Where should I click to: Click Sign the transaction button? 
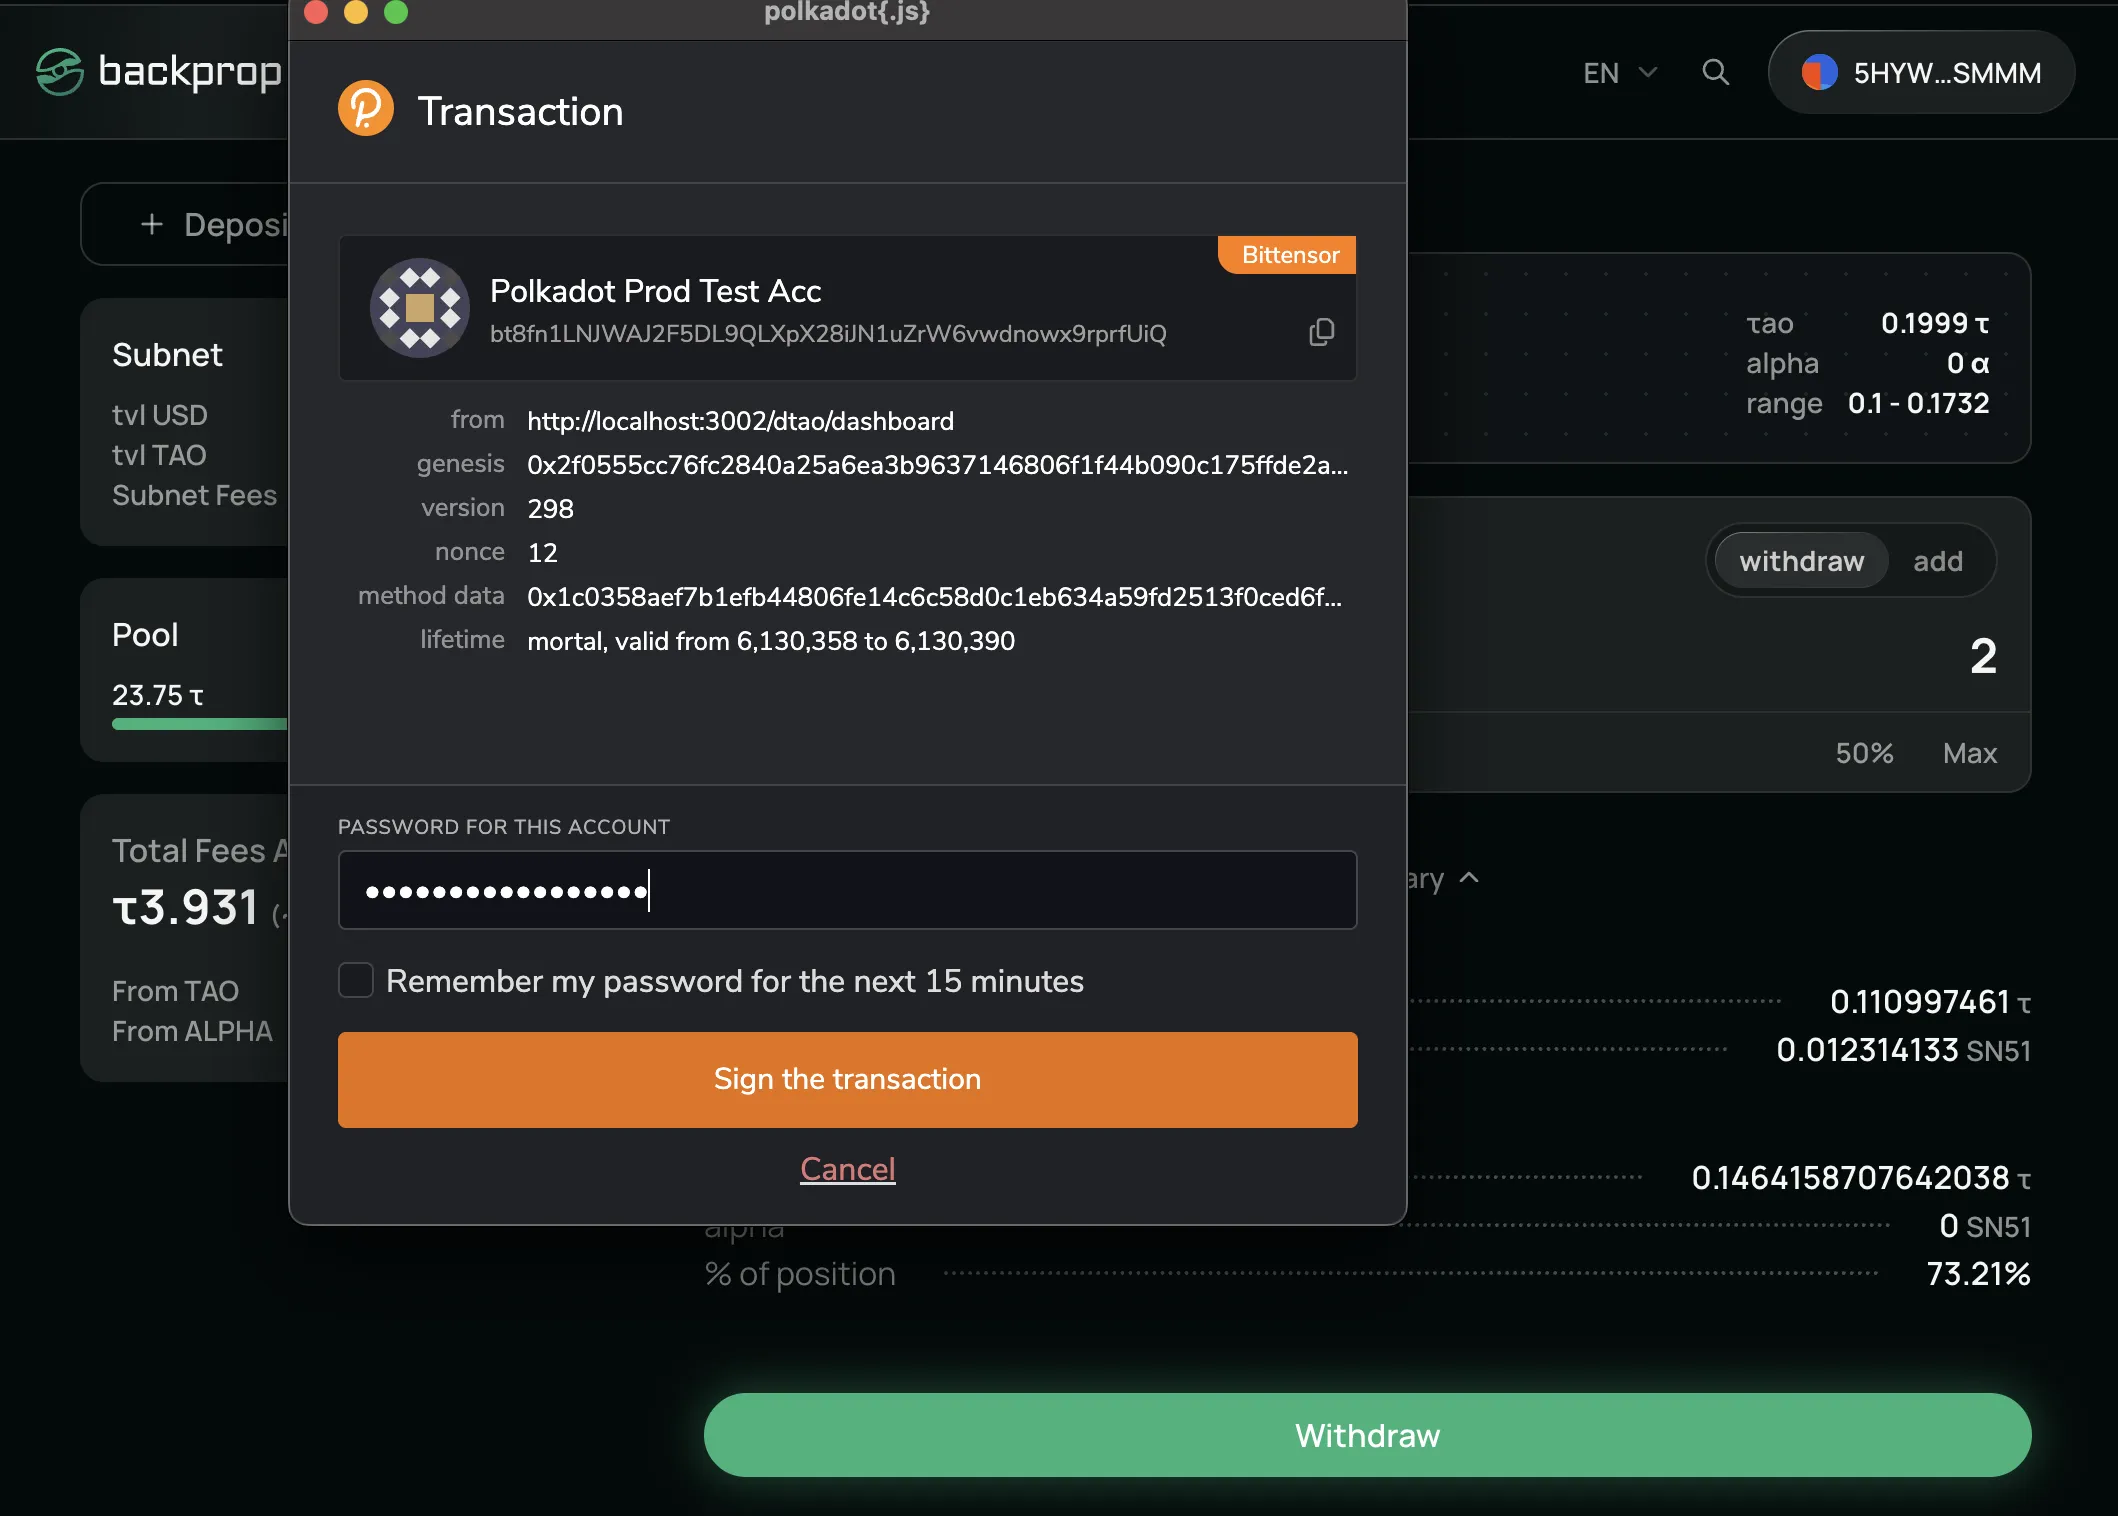848,1079
